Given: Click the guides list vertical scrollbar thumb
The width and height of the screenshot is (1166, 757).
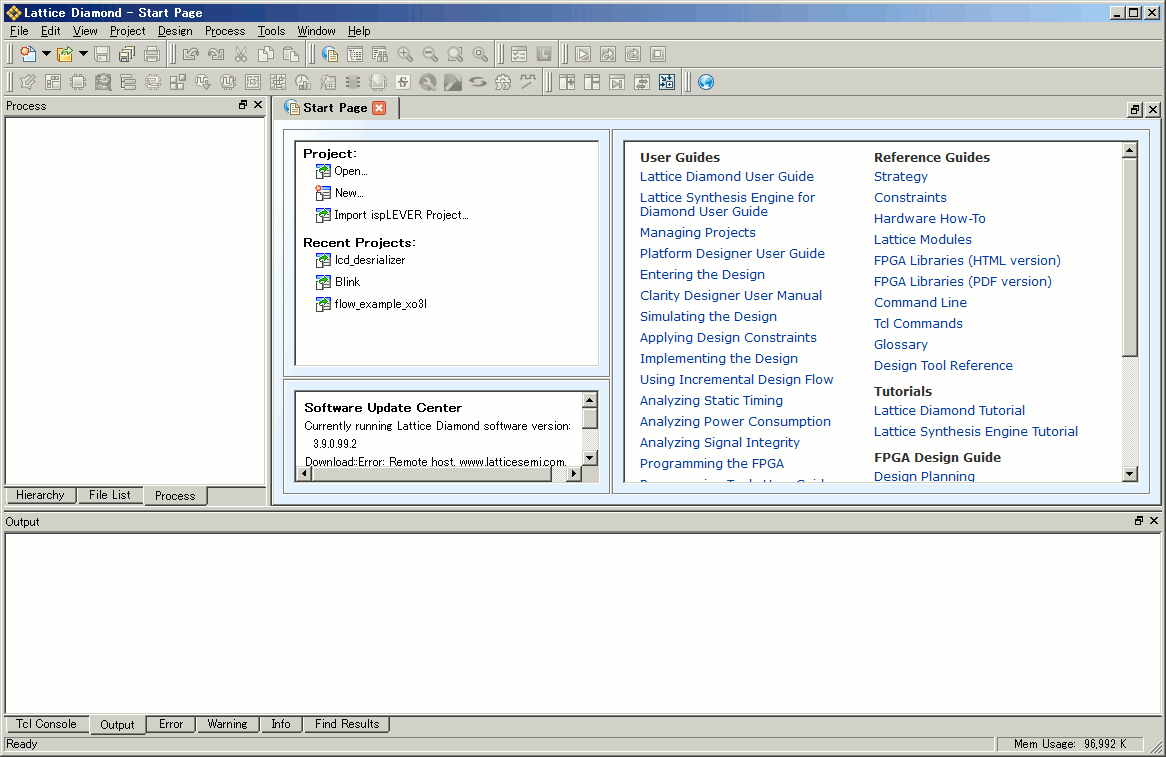Looking at the screenshot, I should tap(1130, 255).
